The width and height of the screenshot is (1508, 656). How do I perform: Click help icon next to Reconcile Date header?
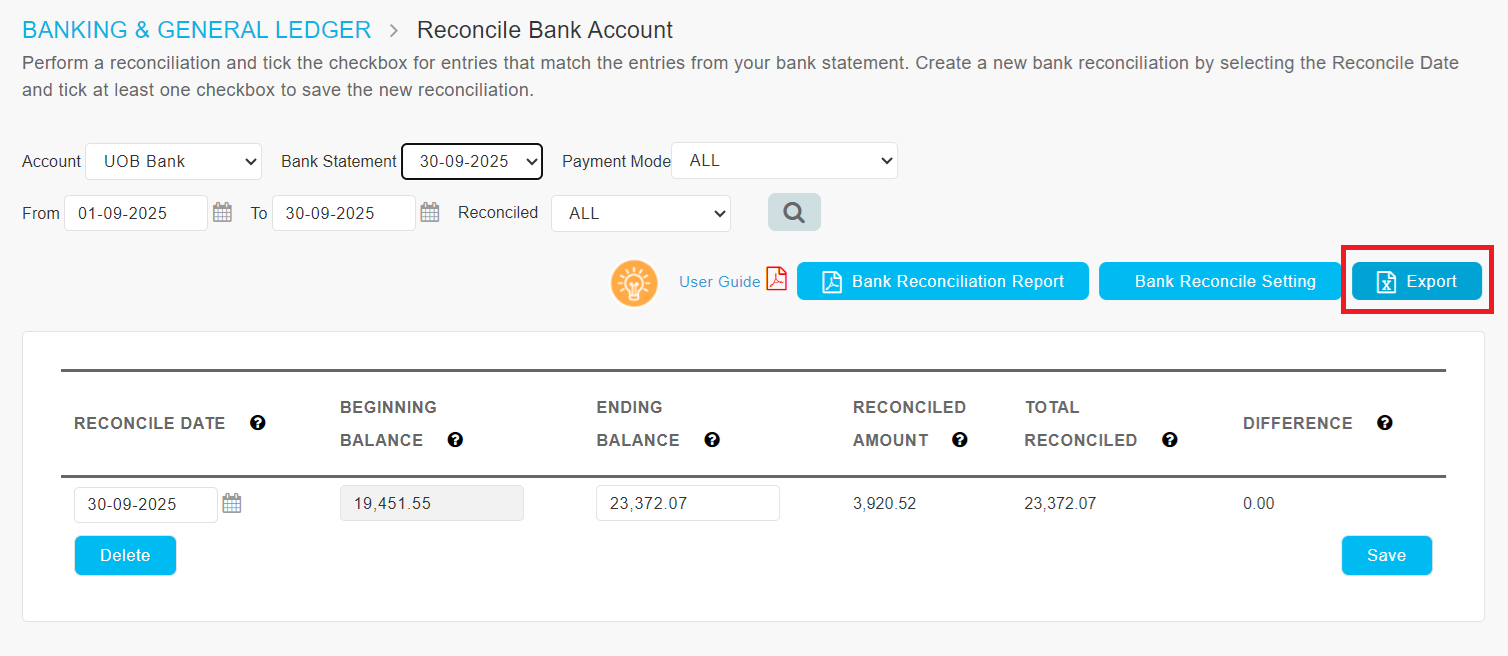[x=257, y=423]
